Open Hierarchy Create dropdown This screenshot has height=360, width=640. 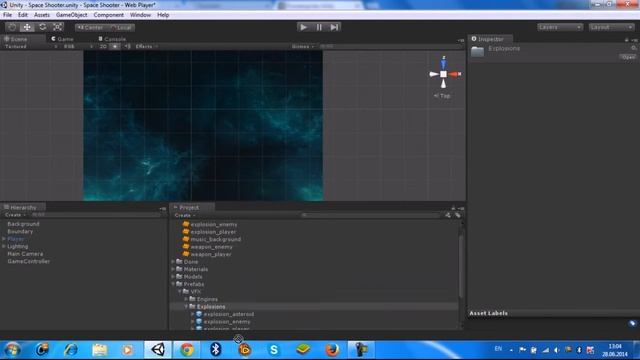(x=15, y=215)
